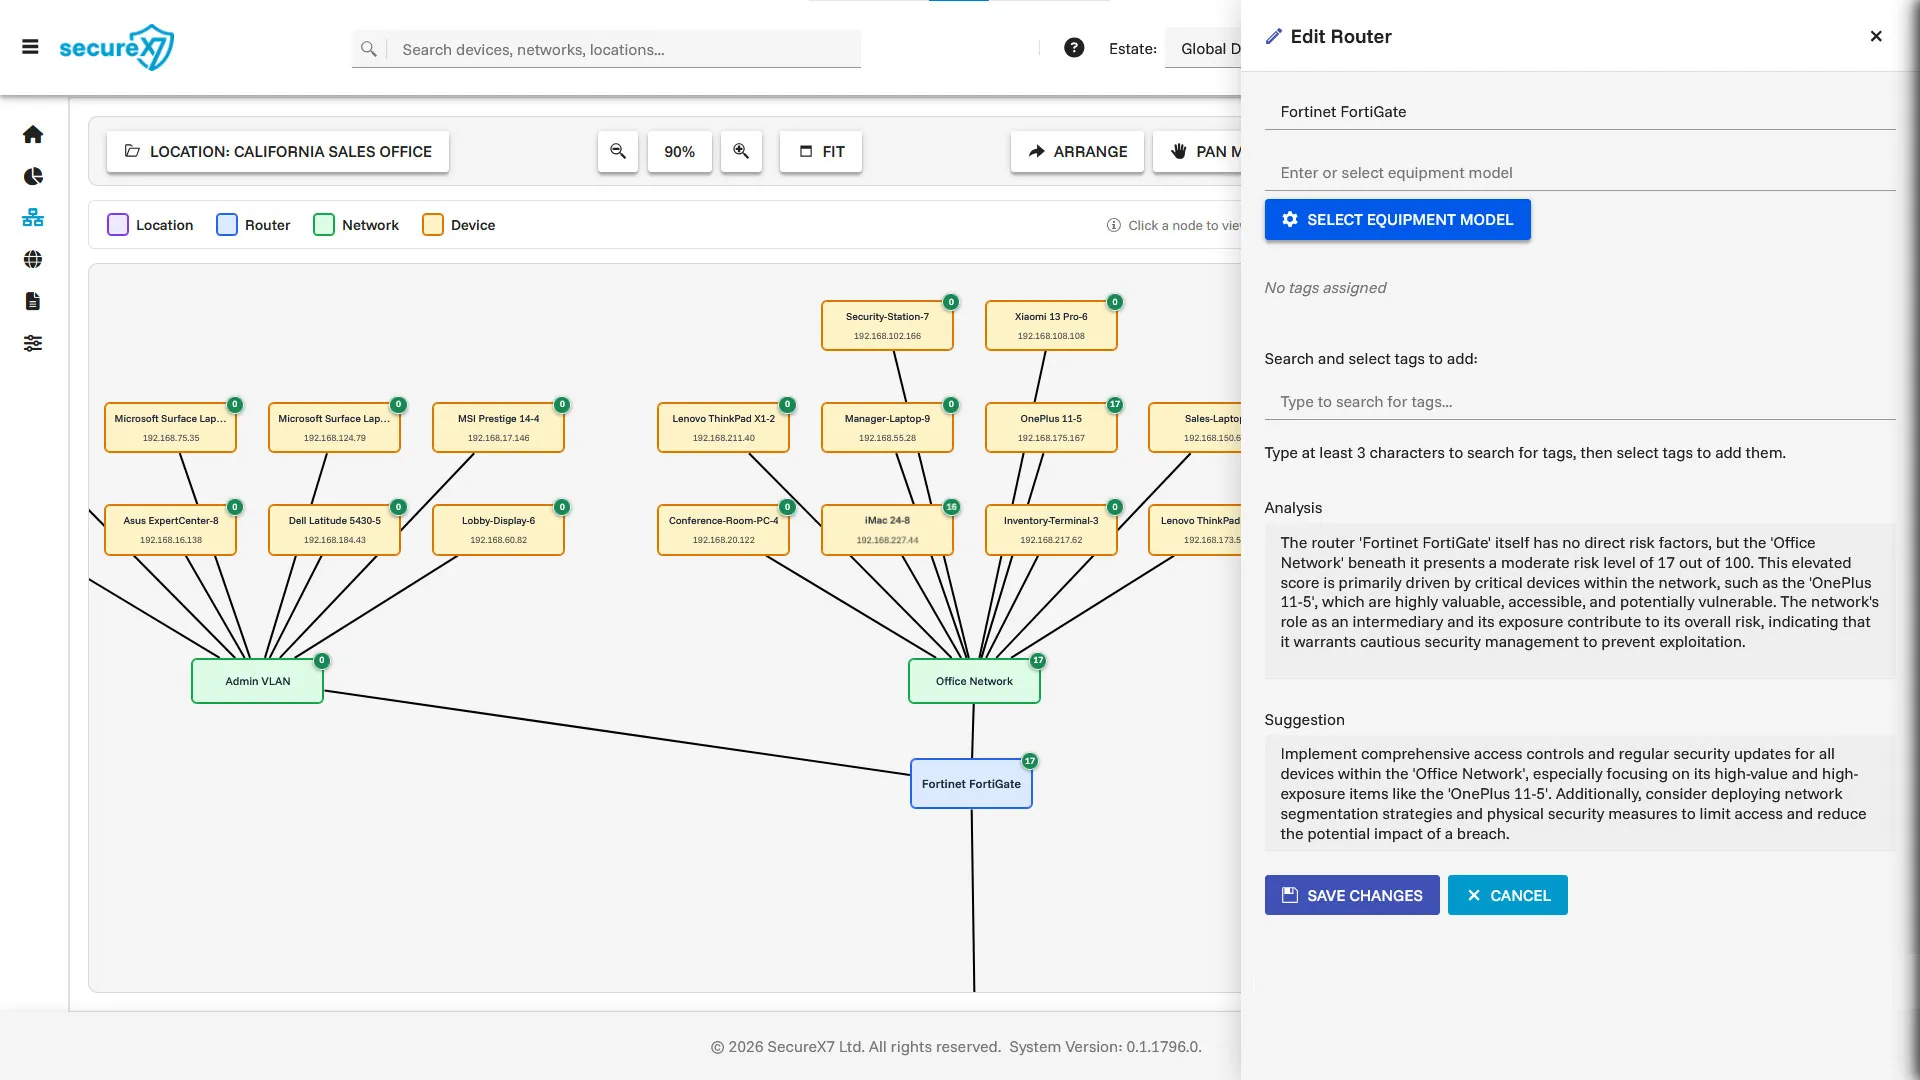The width and height of the screenshot is (1920, 1080).
Task: Go to the Home sidebar icon
Action: coord(33,134)
